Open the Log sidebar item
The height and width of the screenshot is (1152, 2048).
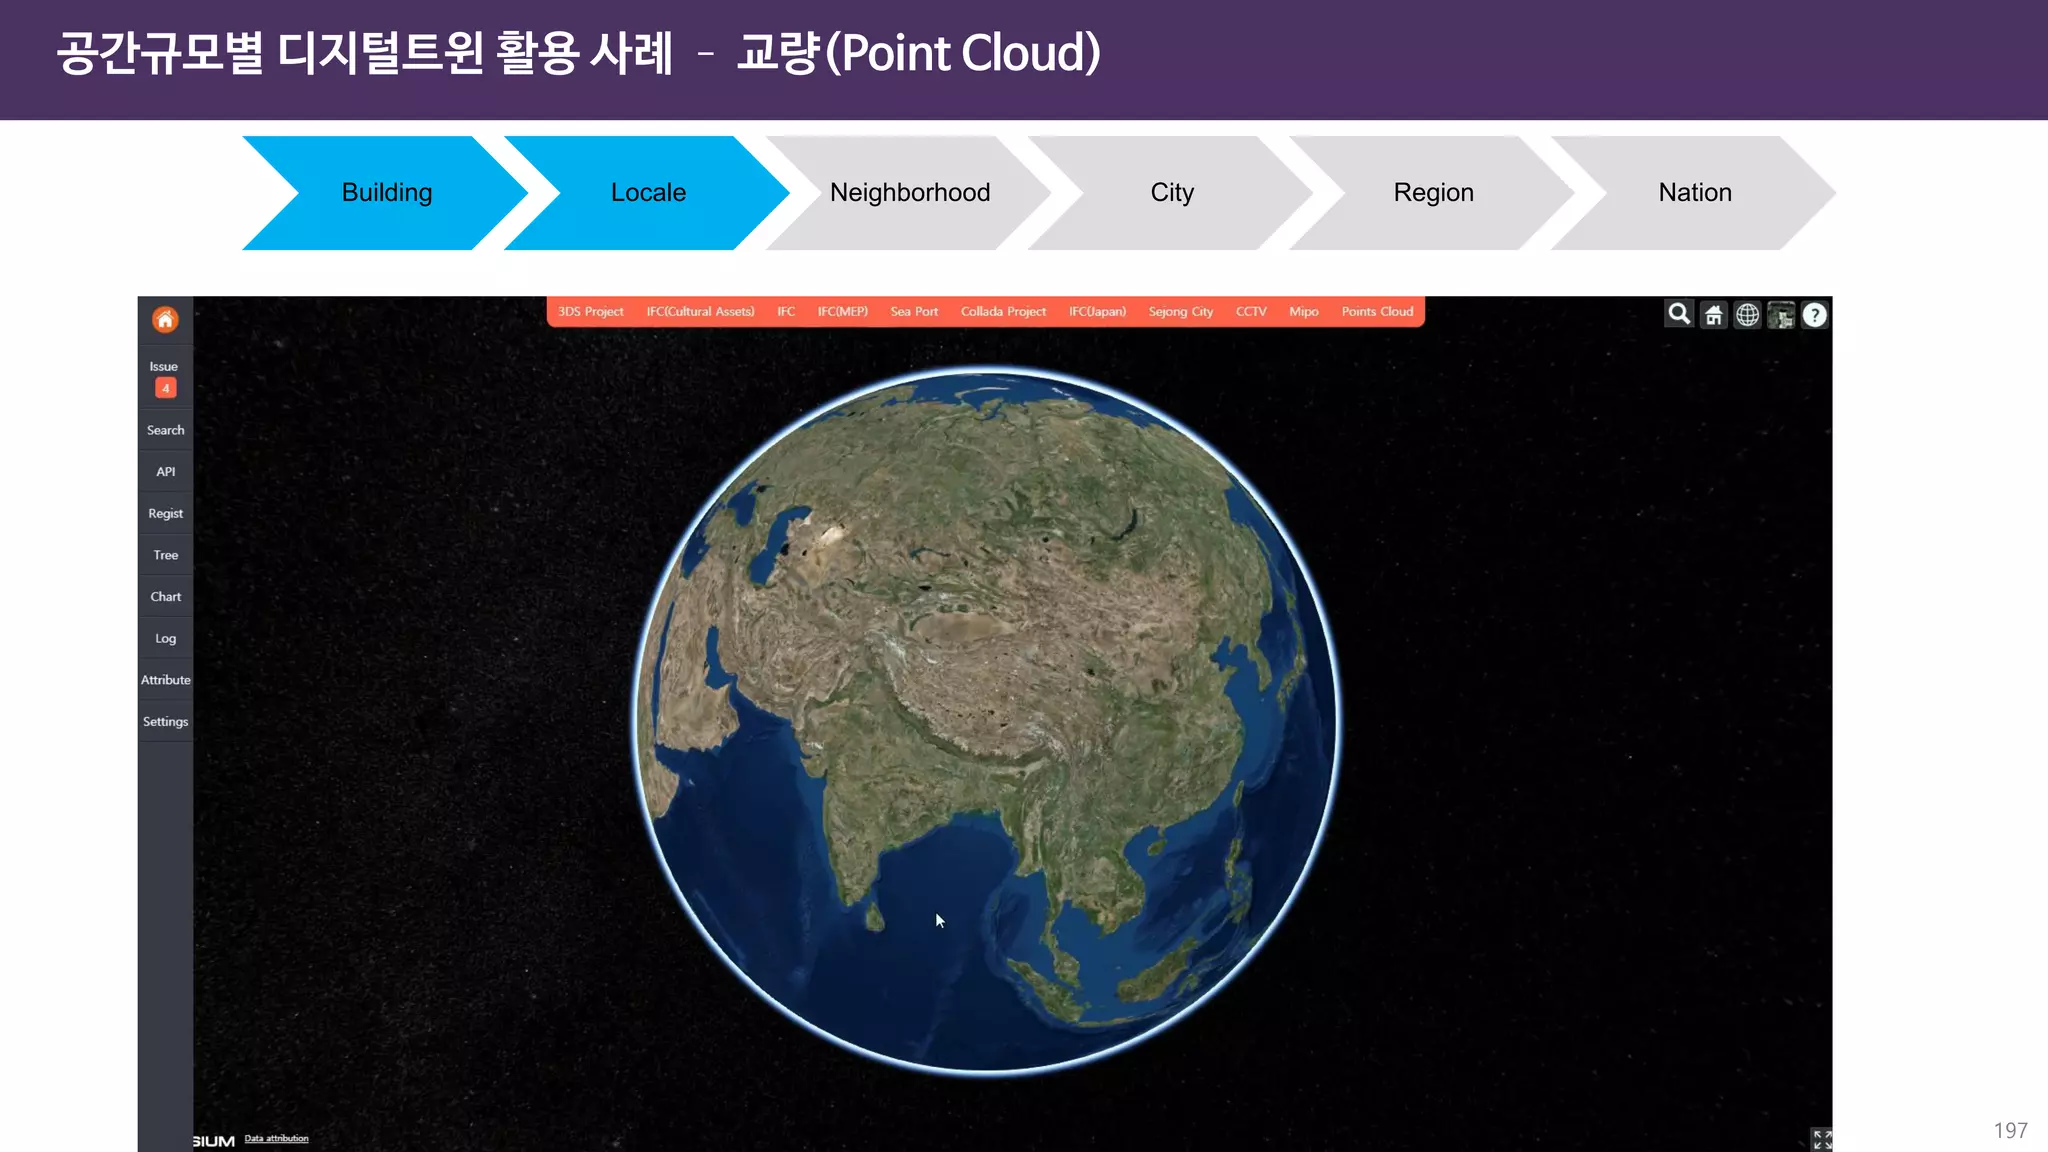pos(165,639)
